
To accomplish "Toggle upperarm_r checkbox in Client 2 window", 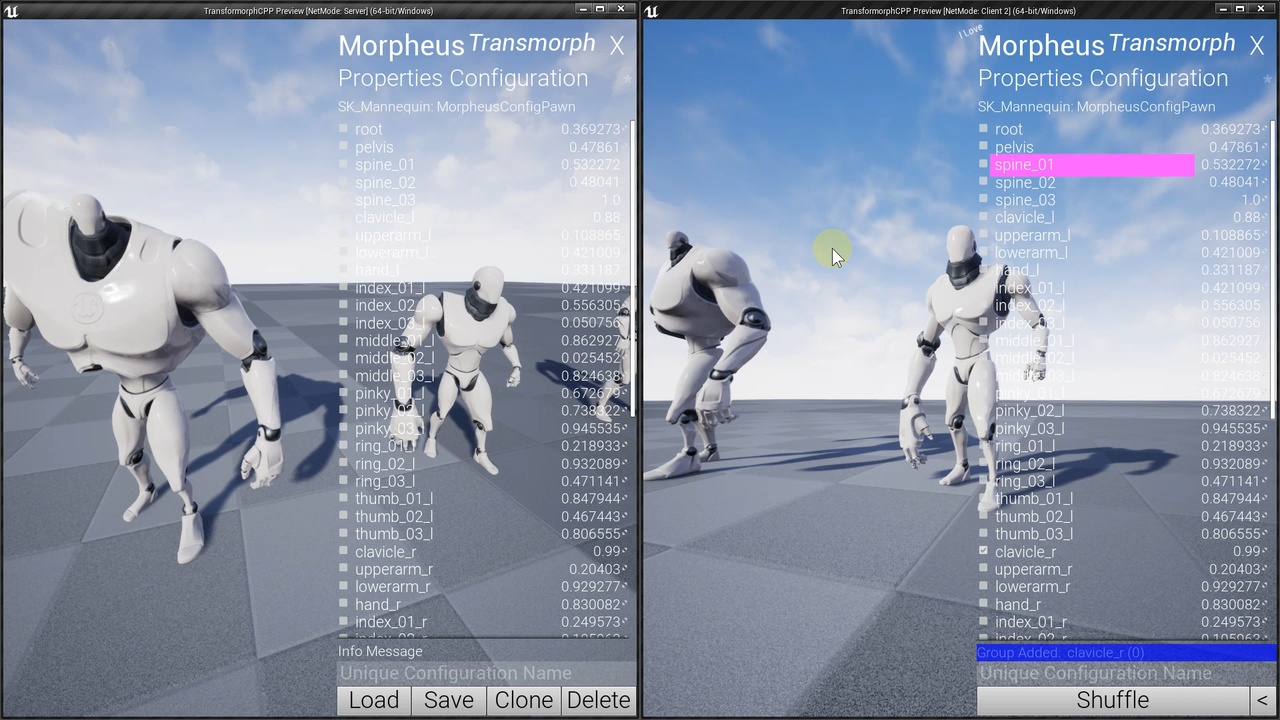I will pos(983,570).
